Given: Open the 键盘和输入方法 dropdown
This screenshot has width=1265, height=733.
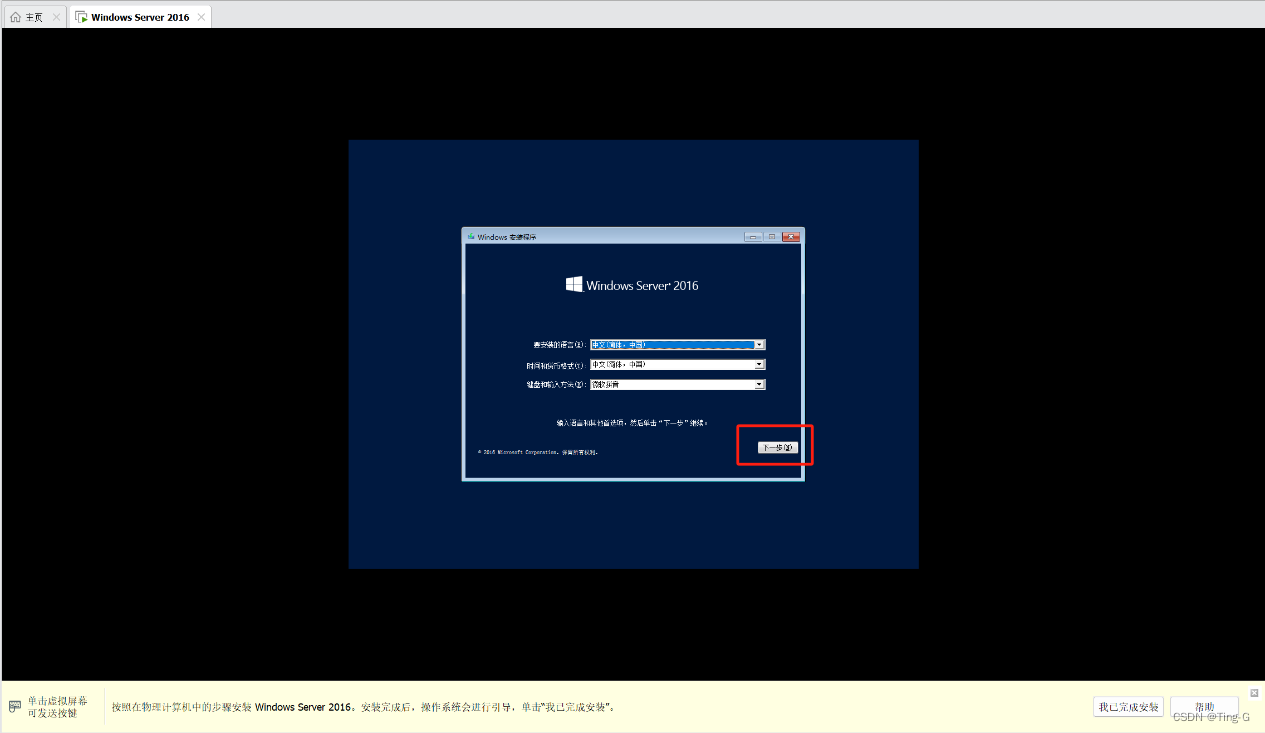Looking at the screenshot, I should (x=759, y=384).
